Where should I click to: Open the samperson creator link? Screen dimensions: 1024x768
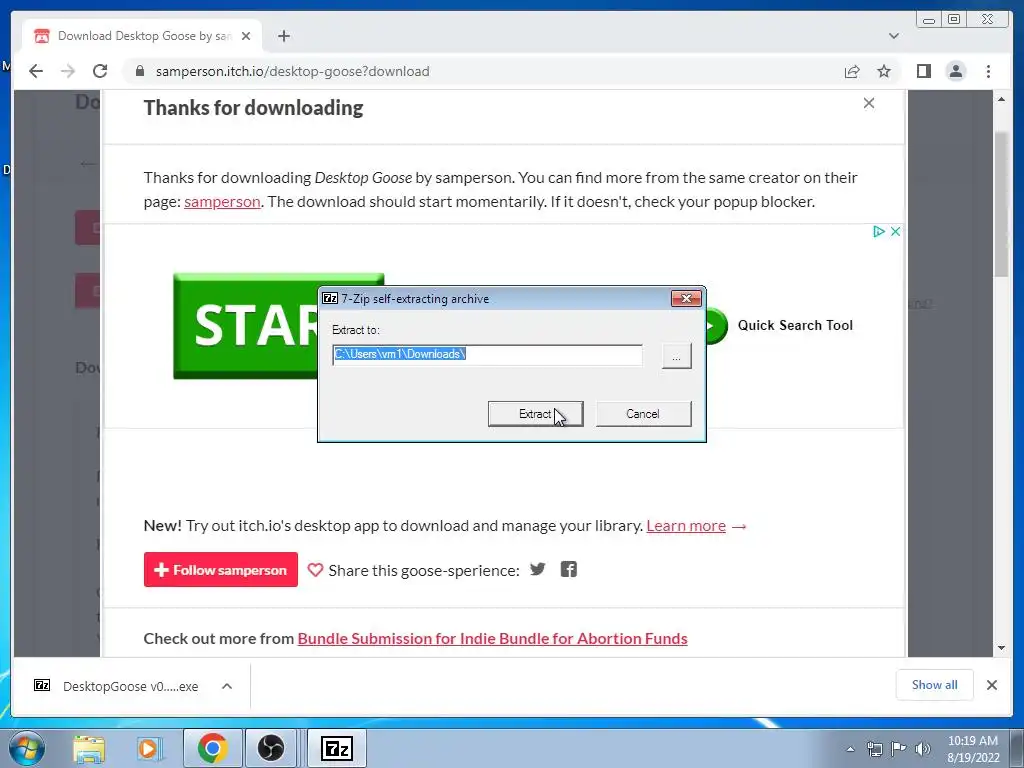click(x=222, y=202)
